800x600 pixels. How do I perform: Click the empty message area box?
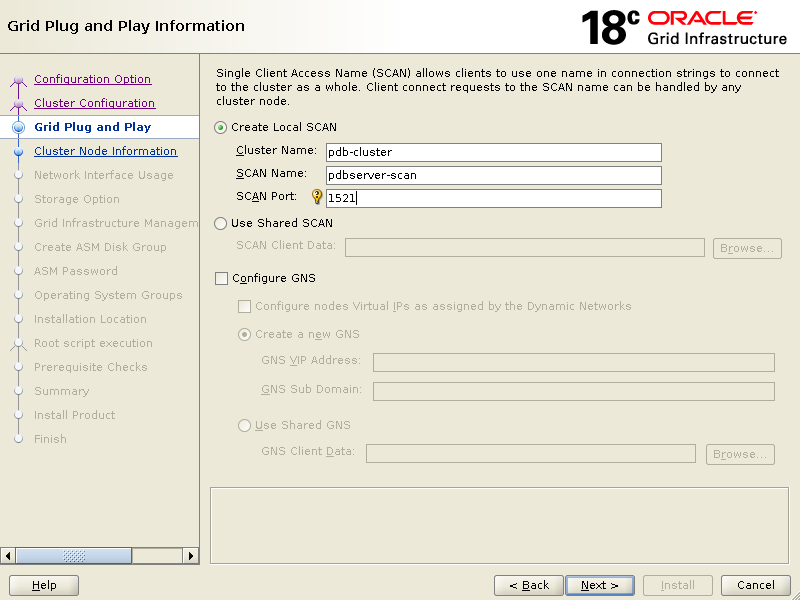(499, 526)
